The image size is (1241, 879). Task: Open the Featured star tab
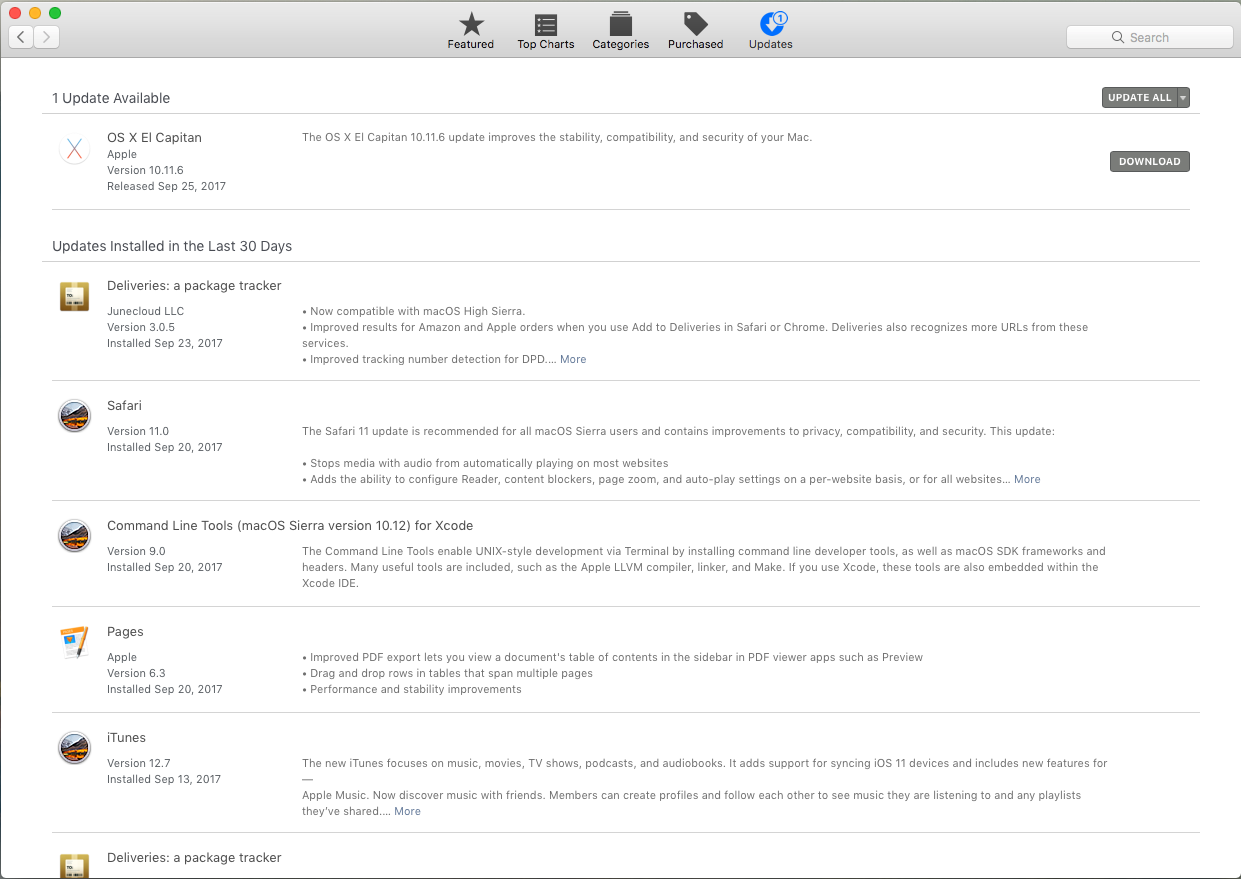click(470, 31)
